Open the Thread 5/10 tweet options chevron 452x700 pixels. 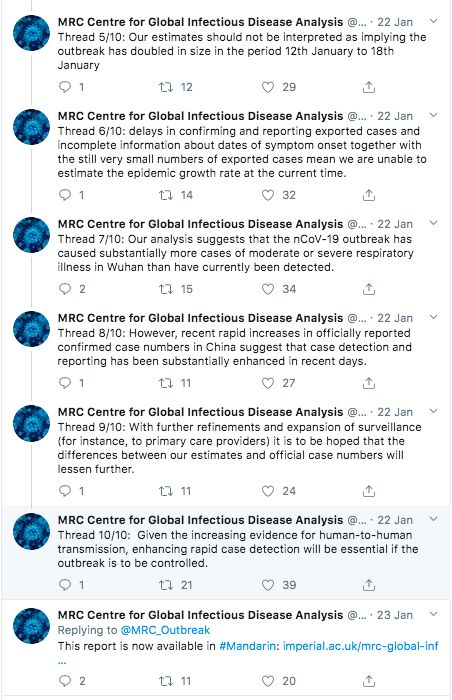(433, 21)
